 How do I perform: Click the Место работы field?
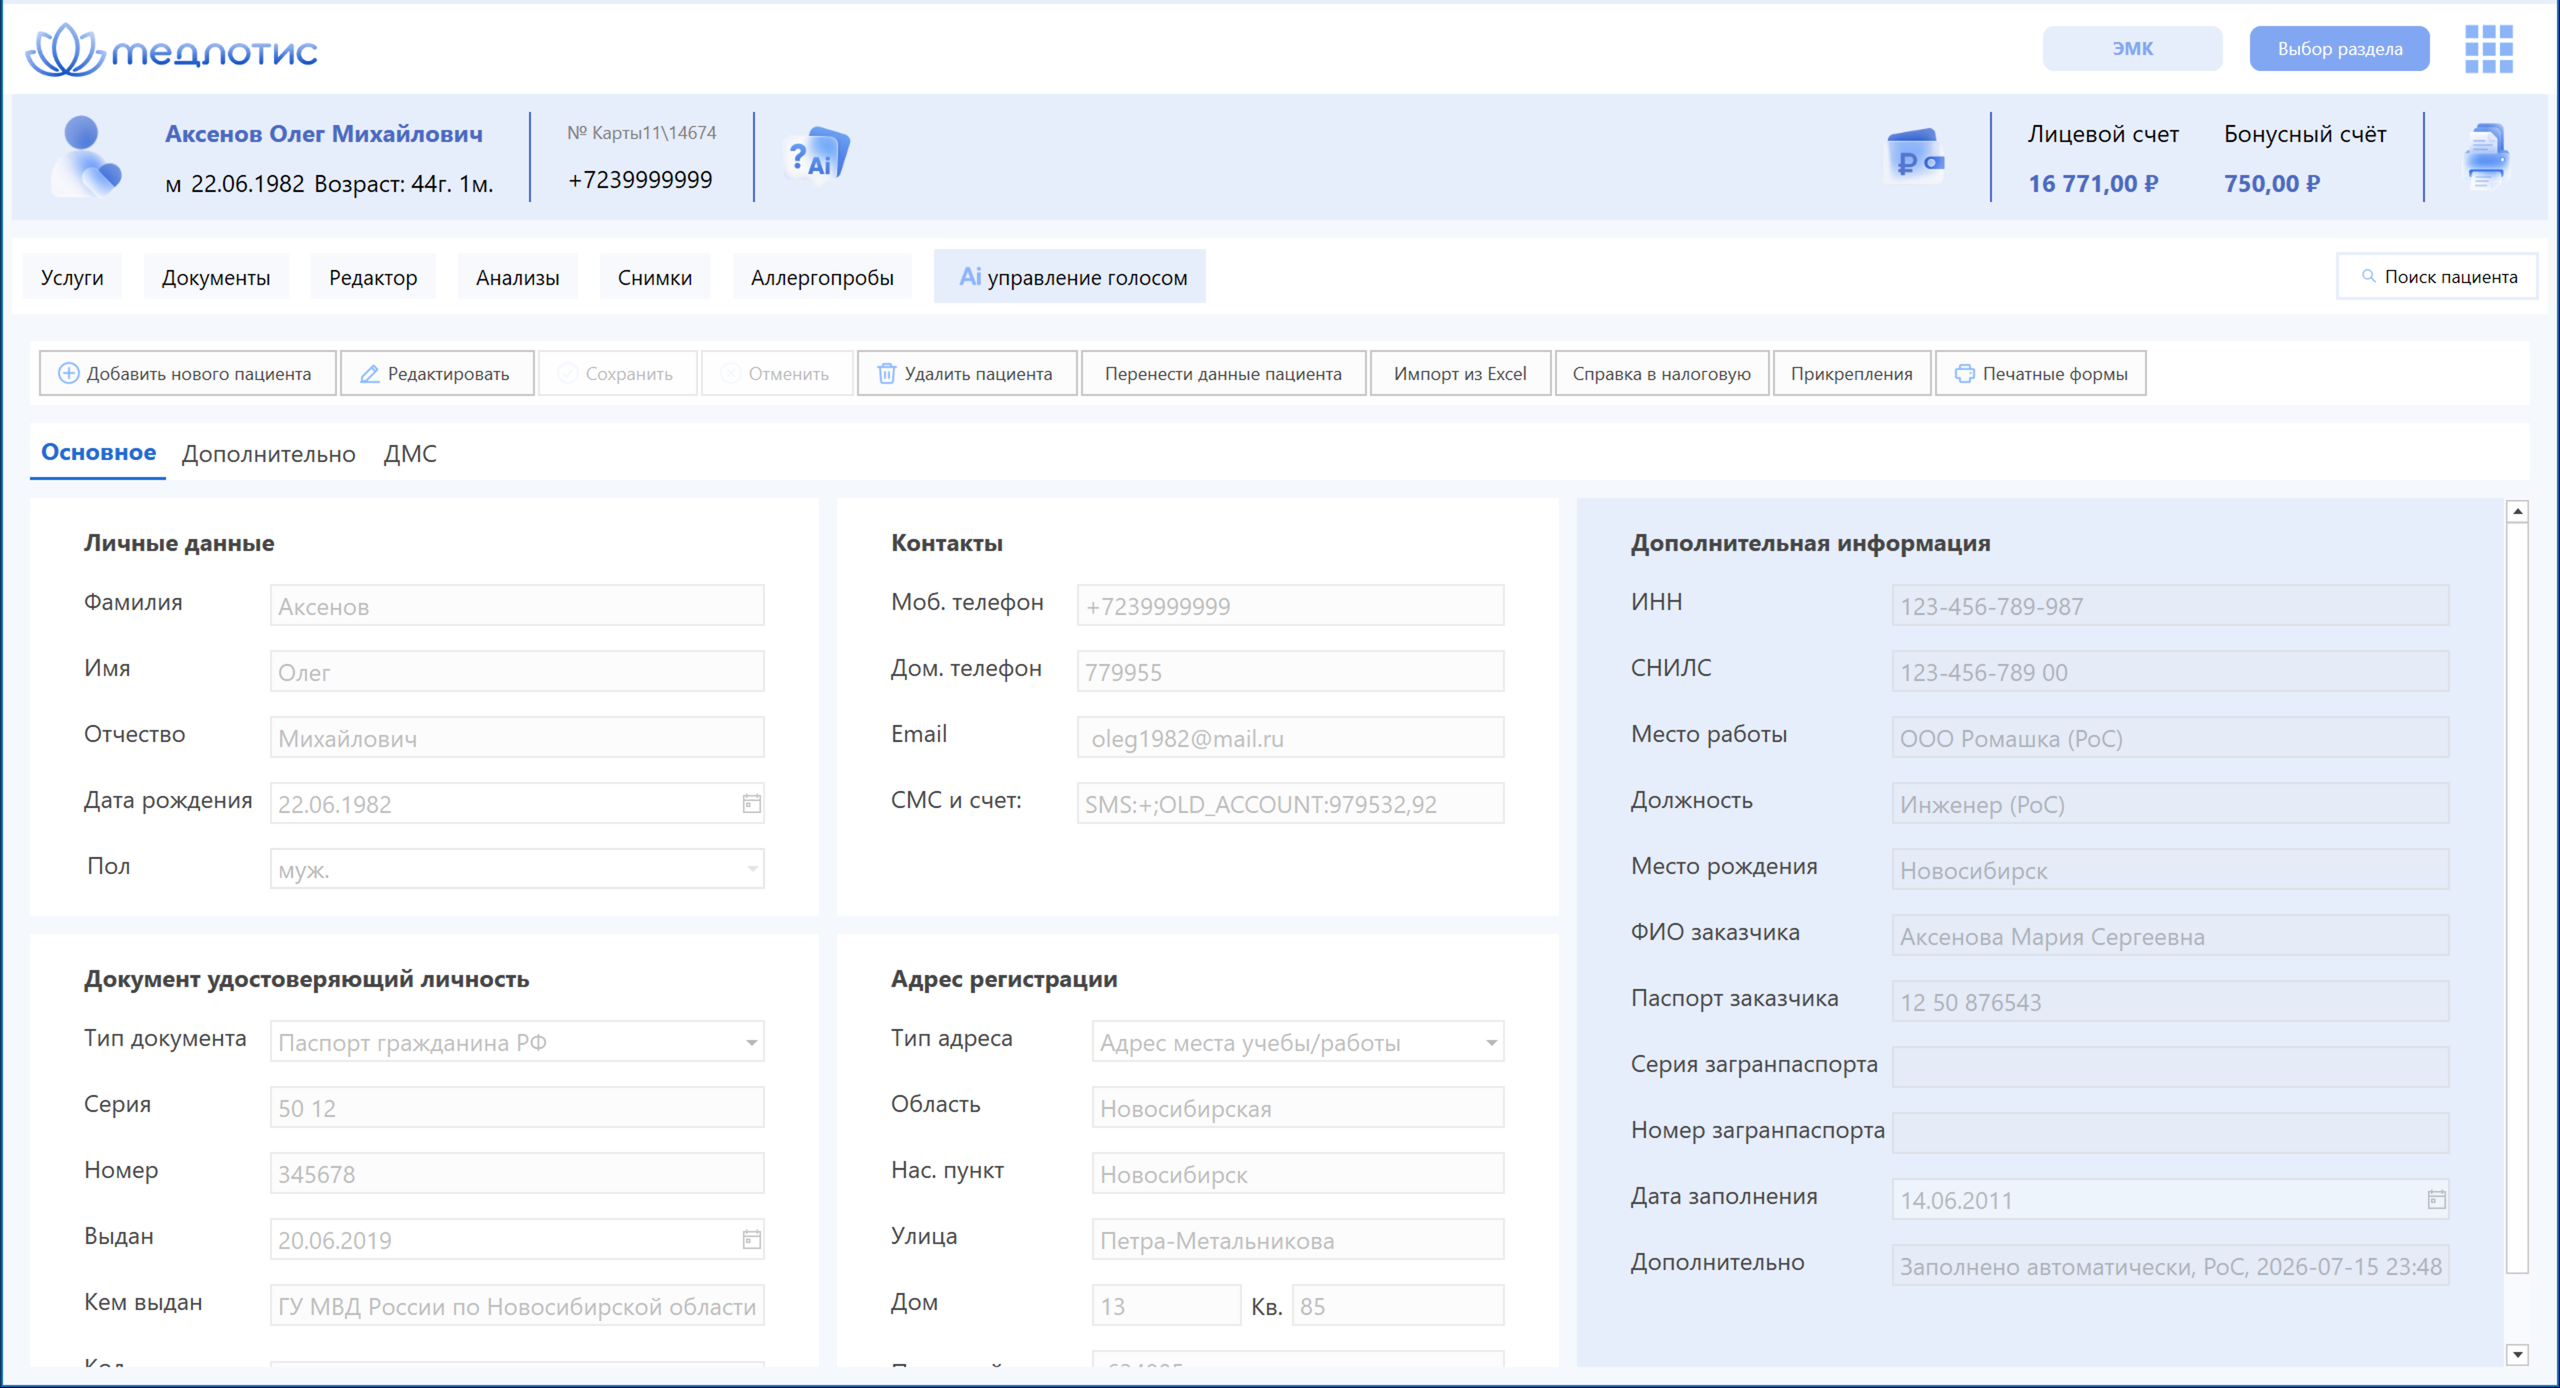click(x=2169, y=738)
